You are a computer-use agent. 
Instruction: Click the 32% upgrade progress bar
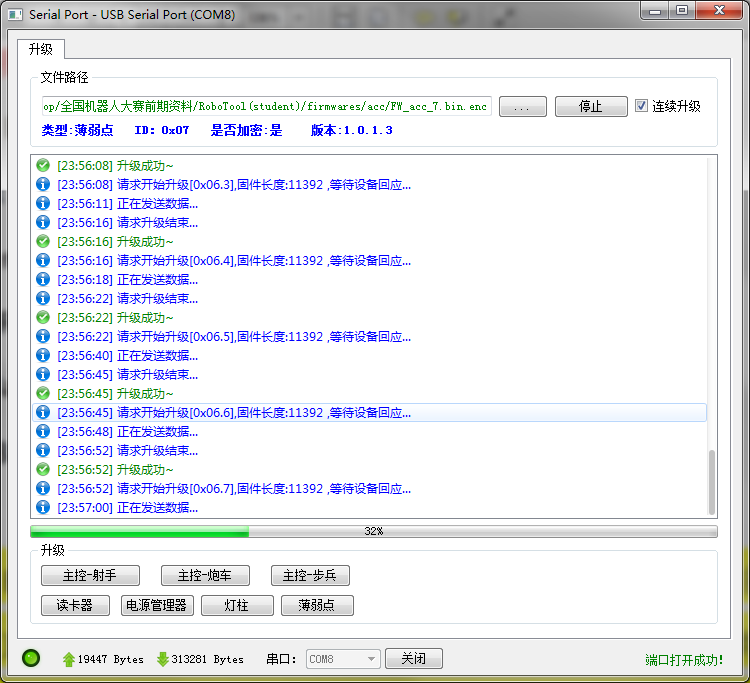pyautogui.click(x=374, y=531)
